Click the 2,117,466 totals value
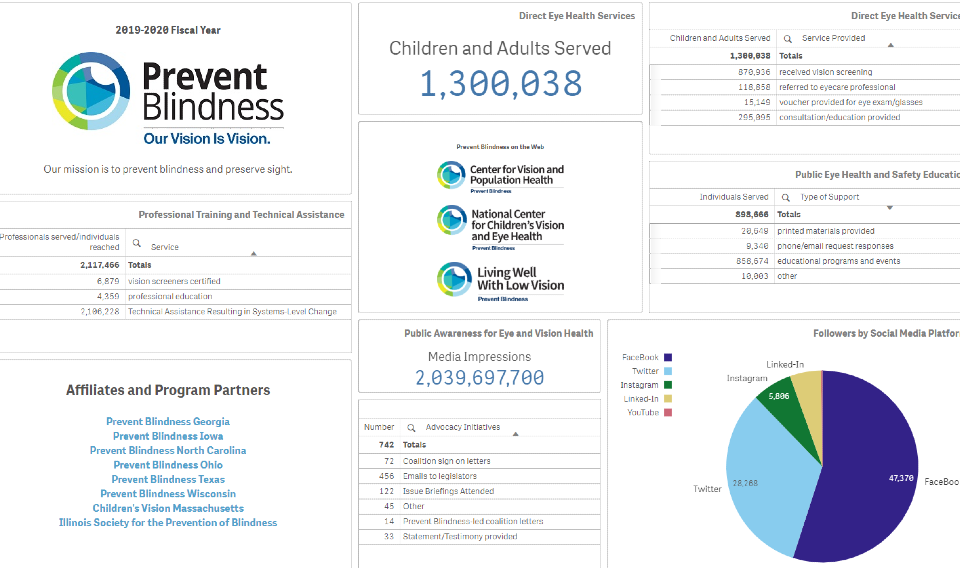 point(100,265)
